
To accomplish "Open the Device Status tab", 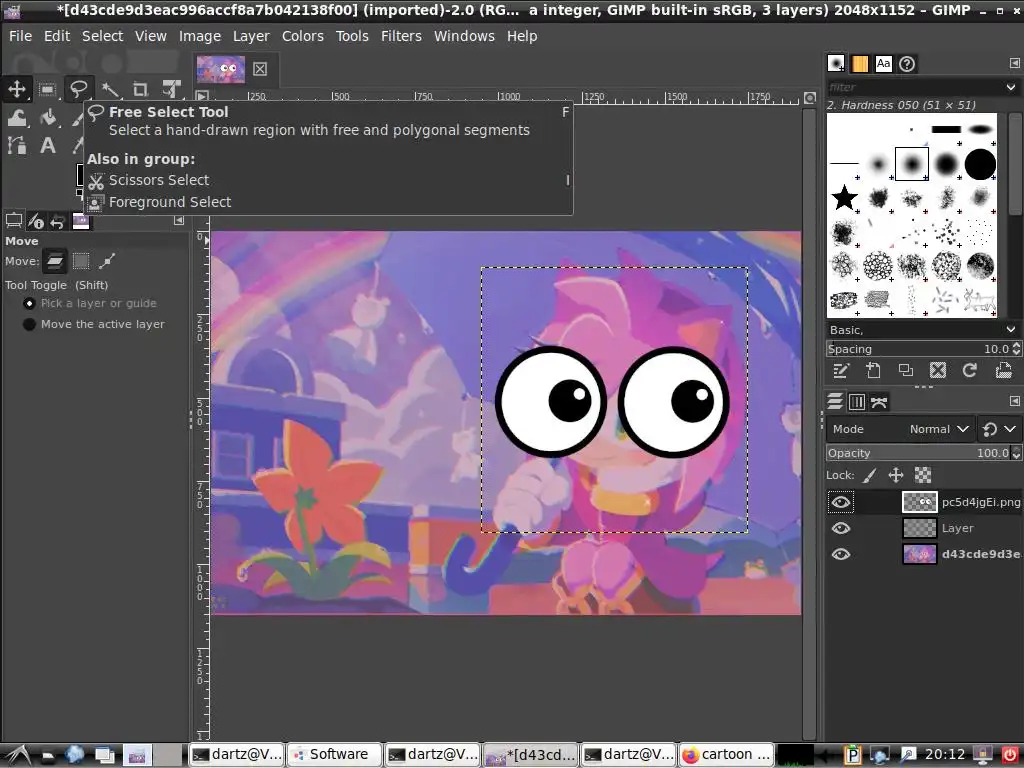I will tap(36, 221).
